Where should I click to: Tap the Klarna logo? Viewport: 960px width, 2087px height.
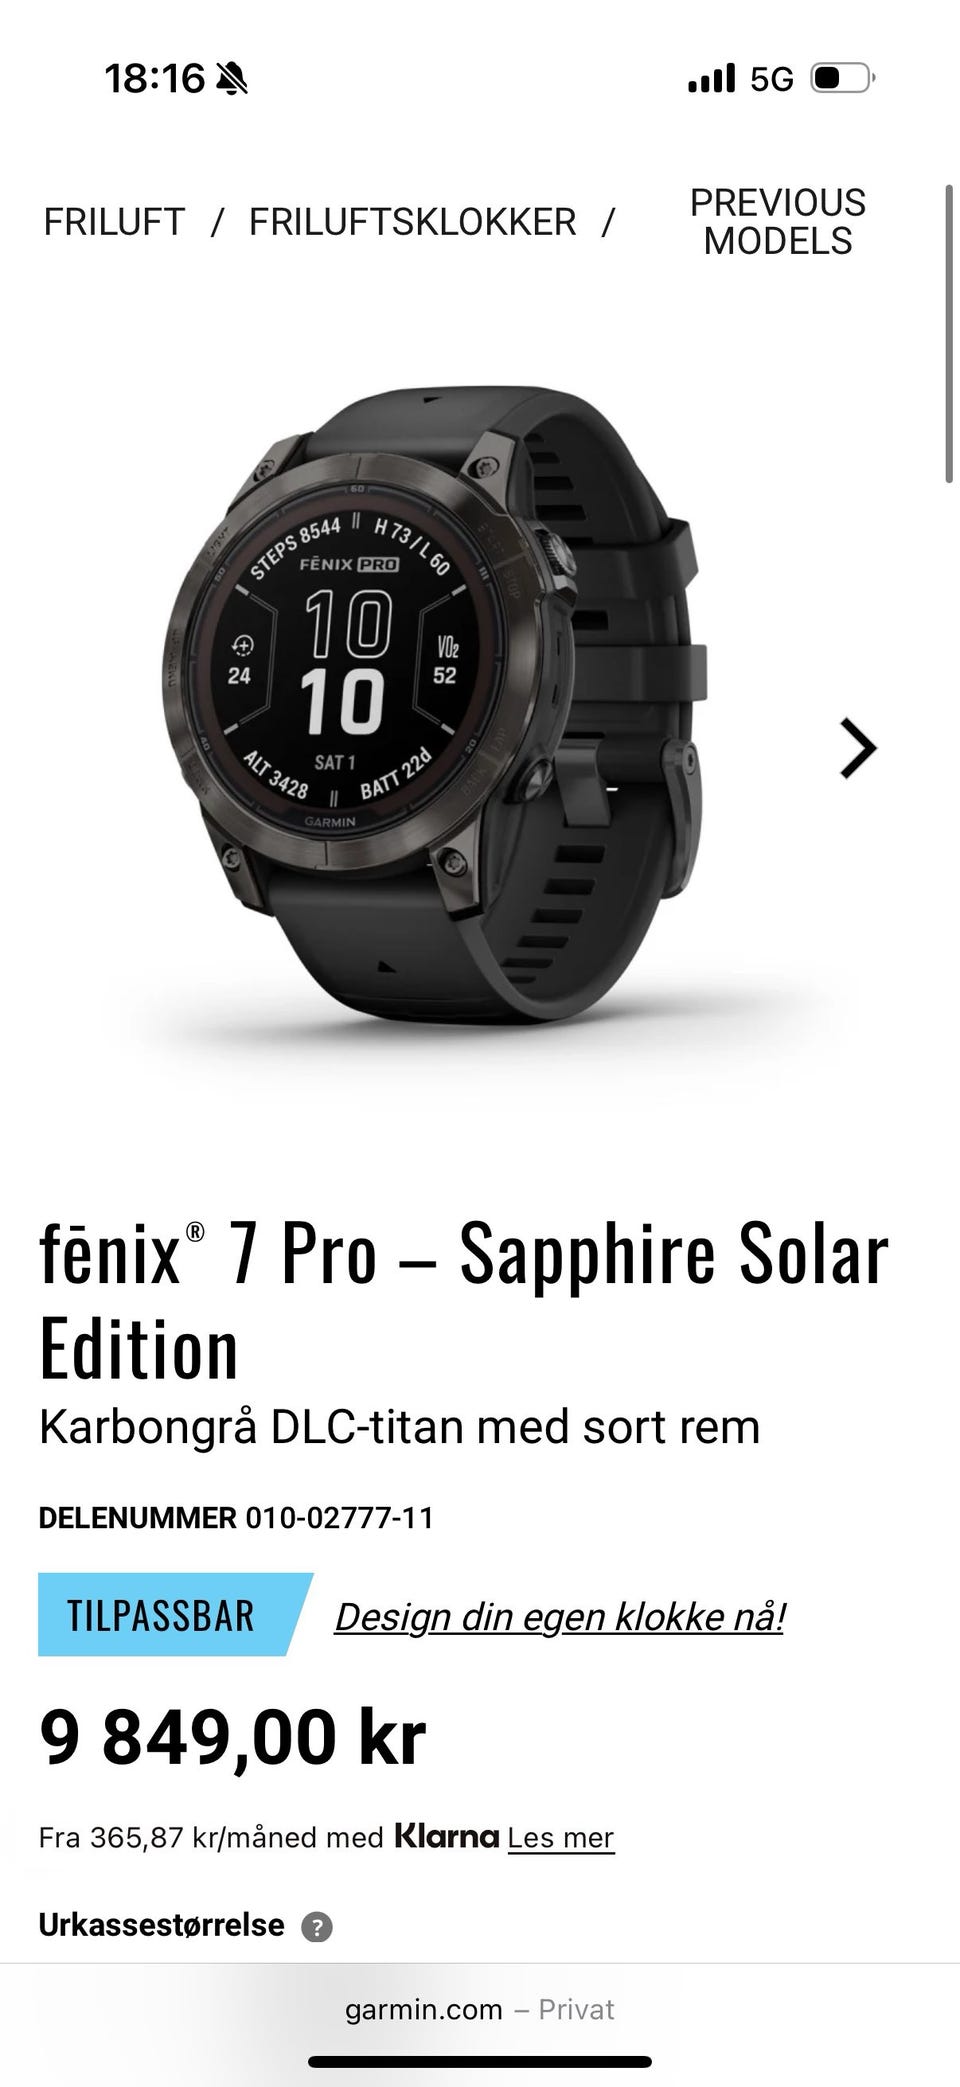coord(446,1836)
